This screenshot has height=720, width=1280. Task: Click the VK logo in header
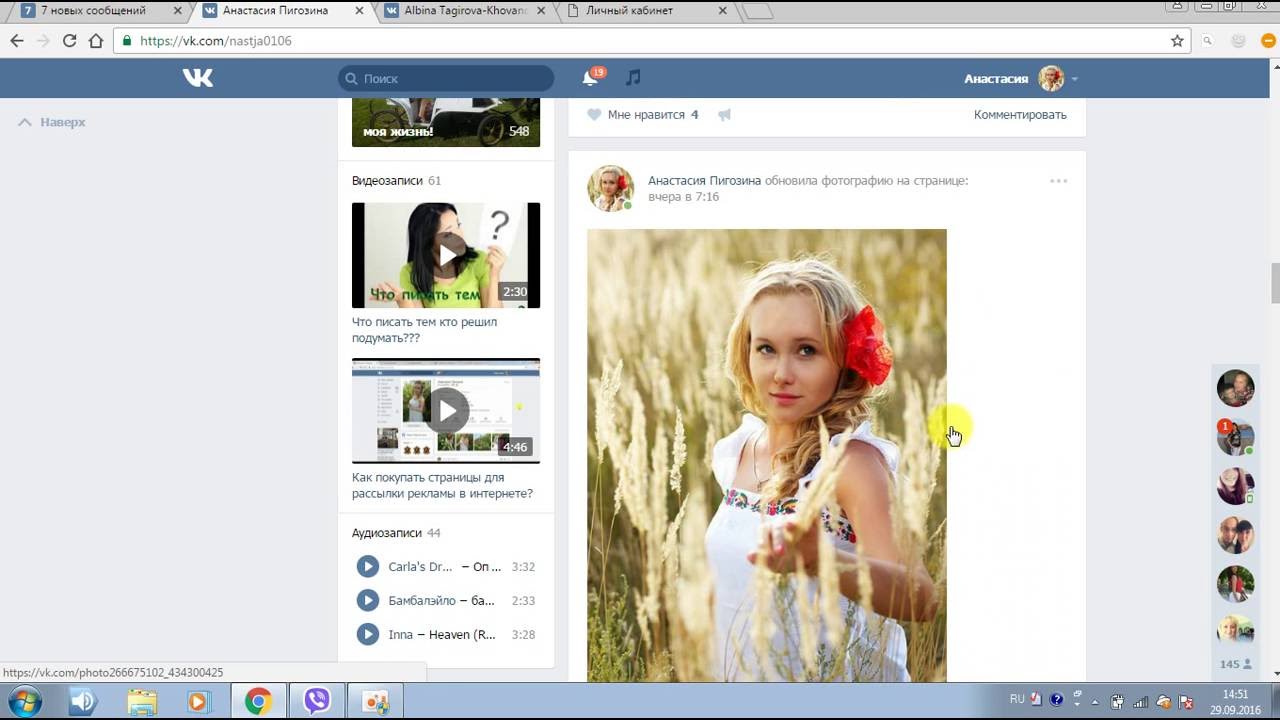[198, 78]
